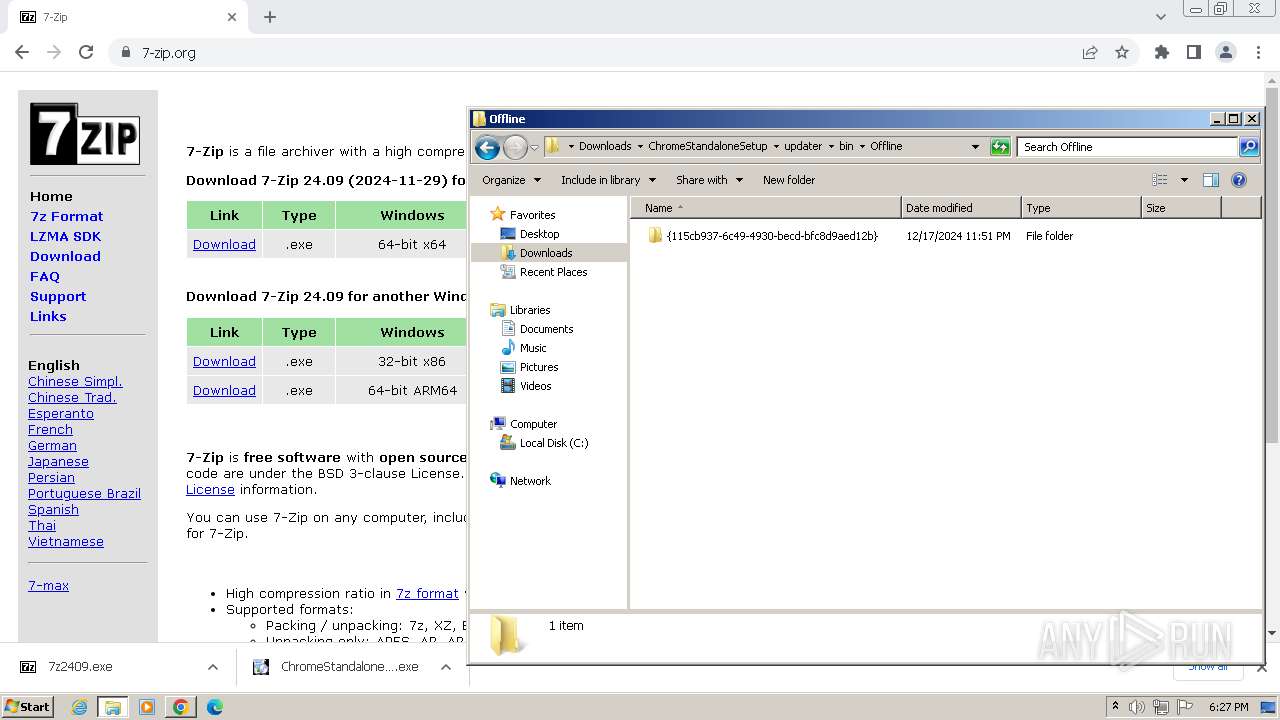1280x720 pixels.
Task: Open the LZMA SDK sidebar link
Action: point(65,236)
